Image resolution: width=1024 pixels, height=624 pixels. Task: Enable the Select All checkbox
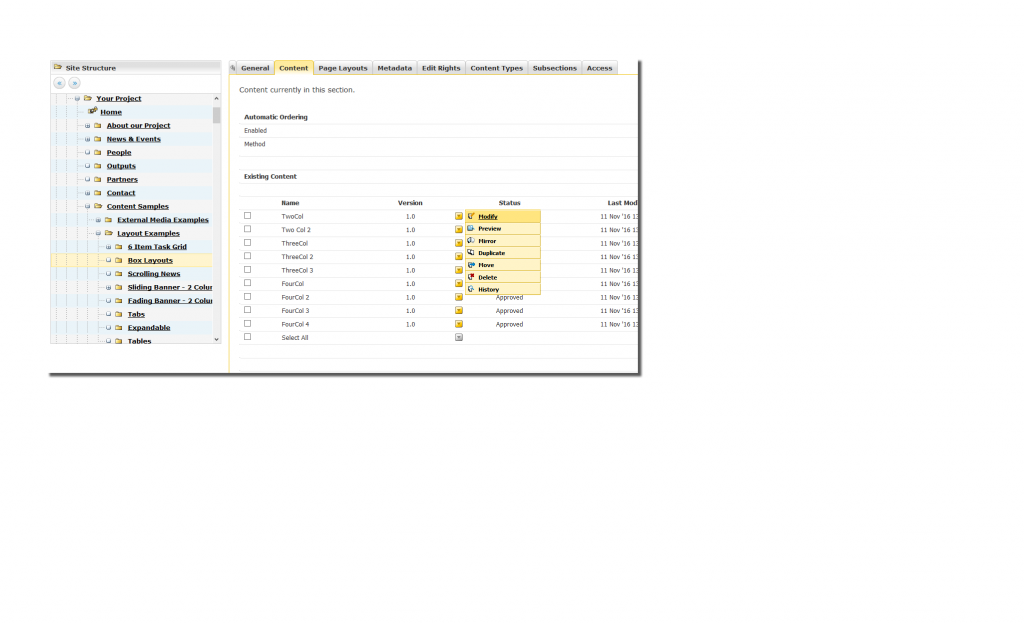[248, 337]
